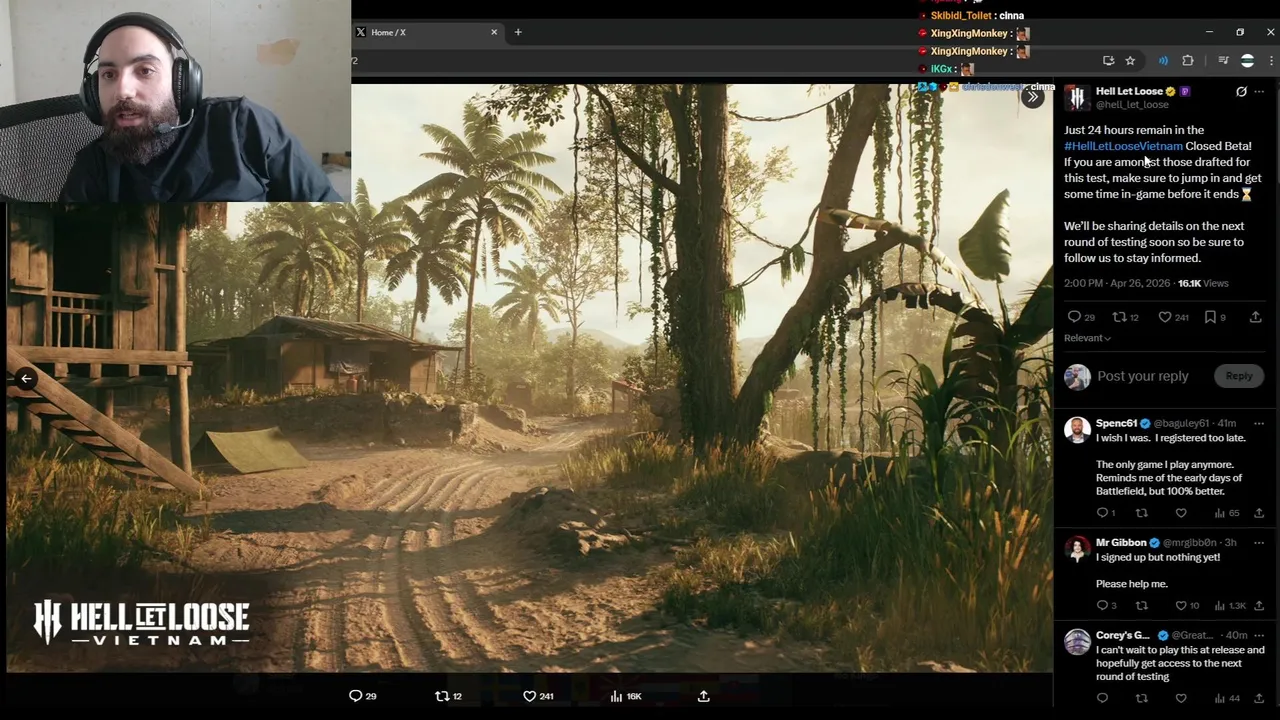Open the #HellLetLooseVietnam hashtag link

pos(1123,146)
